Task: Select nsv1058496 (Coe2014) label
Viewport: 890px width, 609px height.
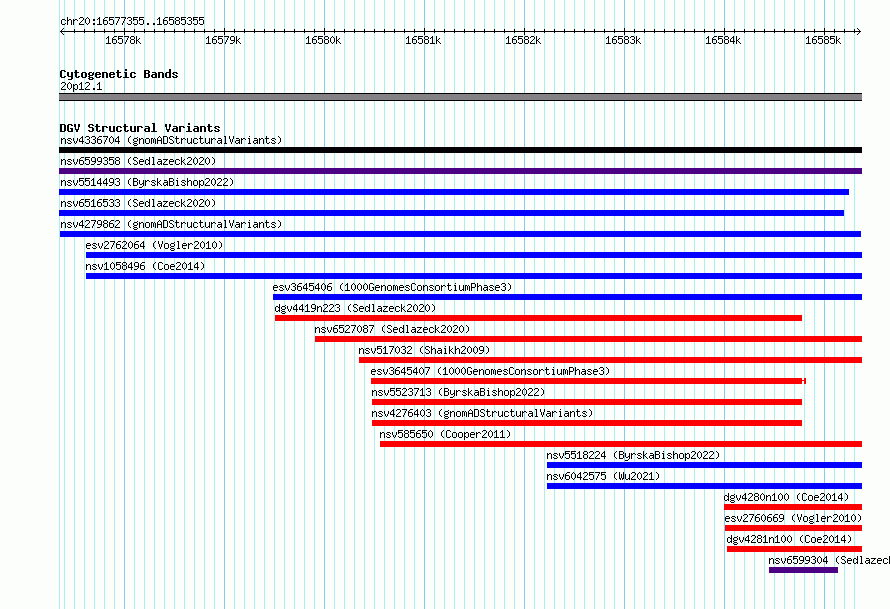Action: tap(145, 266)
